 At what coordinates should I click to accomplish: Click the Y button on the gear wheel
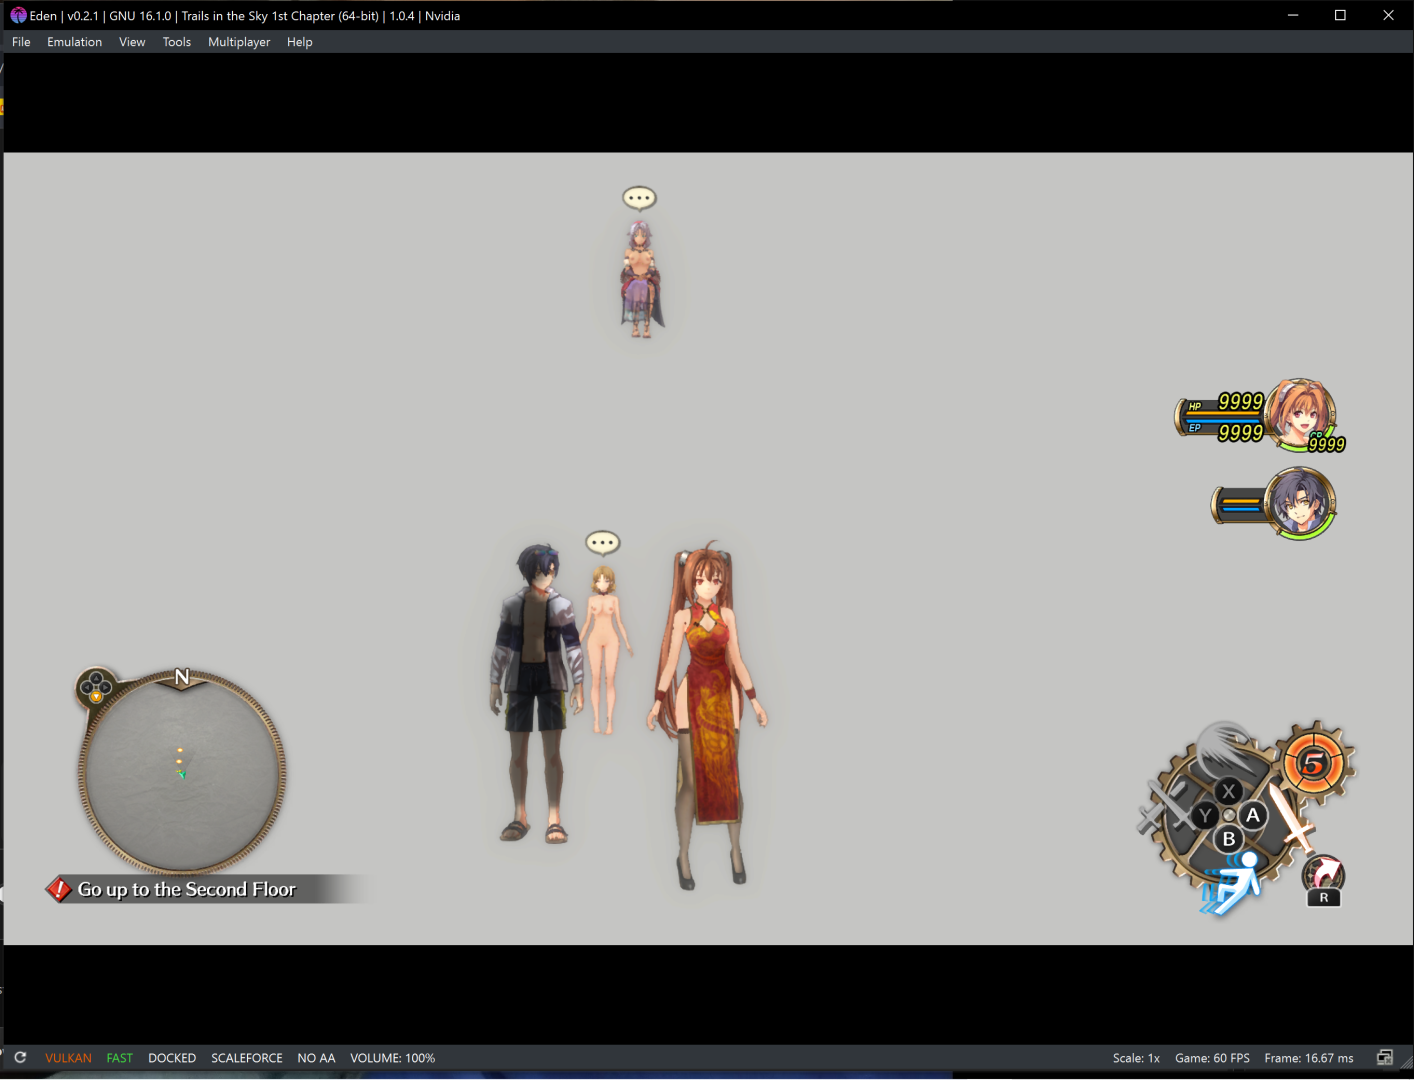click(x=1205, y=816)
